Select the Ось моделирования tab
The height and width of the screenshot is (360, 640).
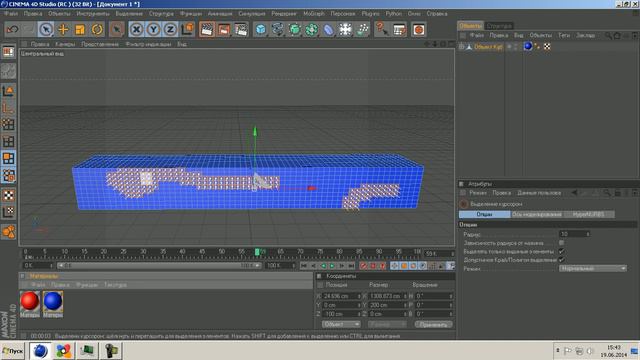click(x=537, y=214)
